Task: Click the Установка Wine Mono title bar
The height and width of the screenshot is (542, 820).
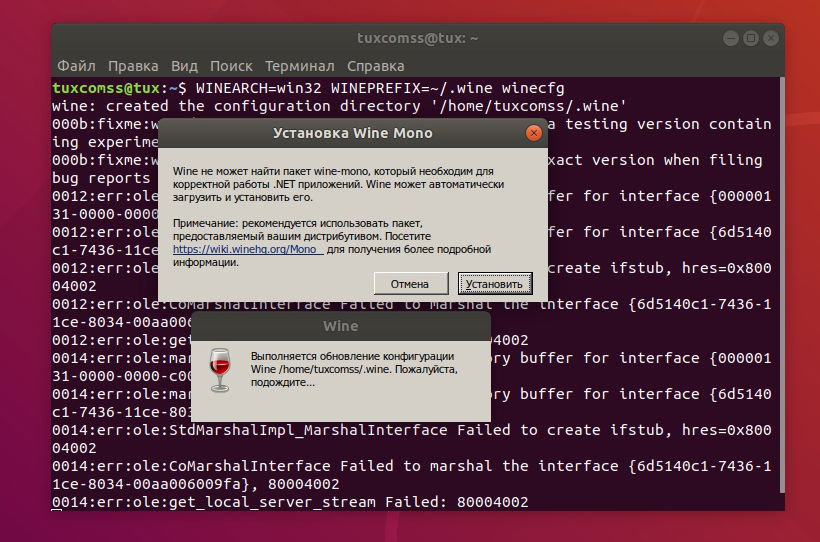Action: tap(352, 133)
